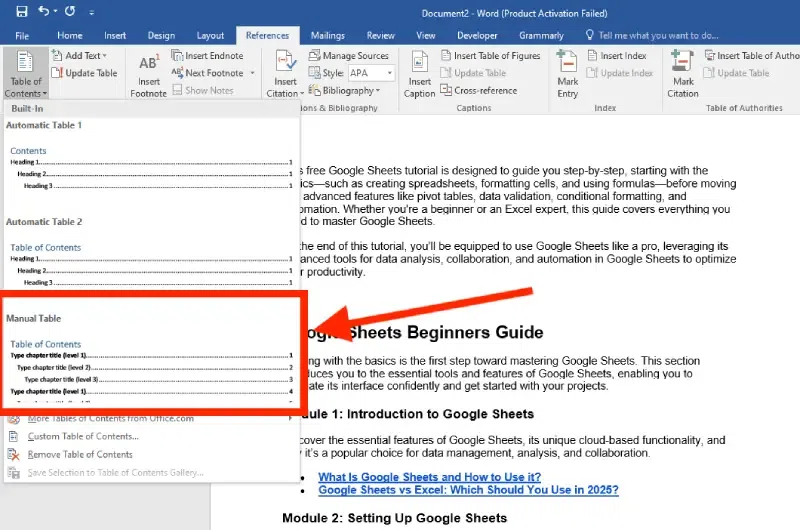Image resolution: width=800 pixels, height=530 pixels.
Task: Switch to the Design tab
Action: pyautogui.click(x=161, y=36)
